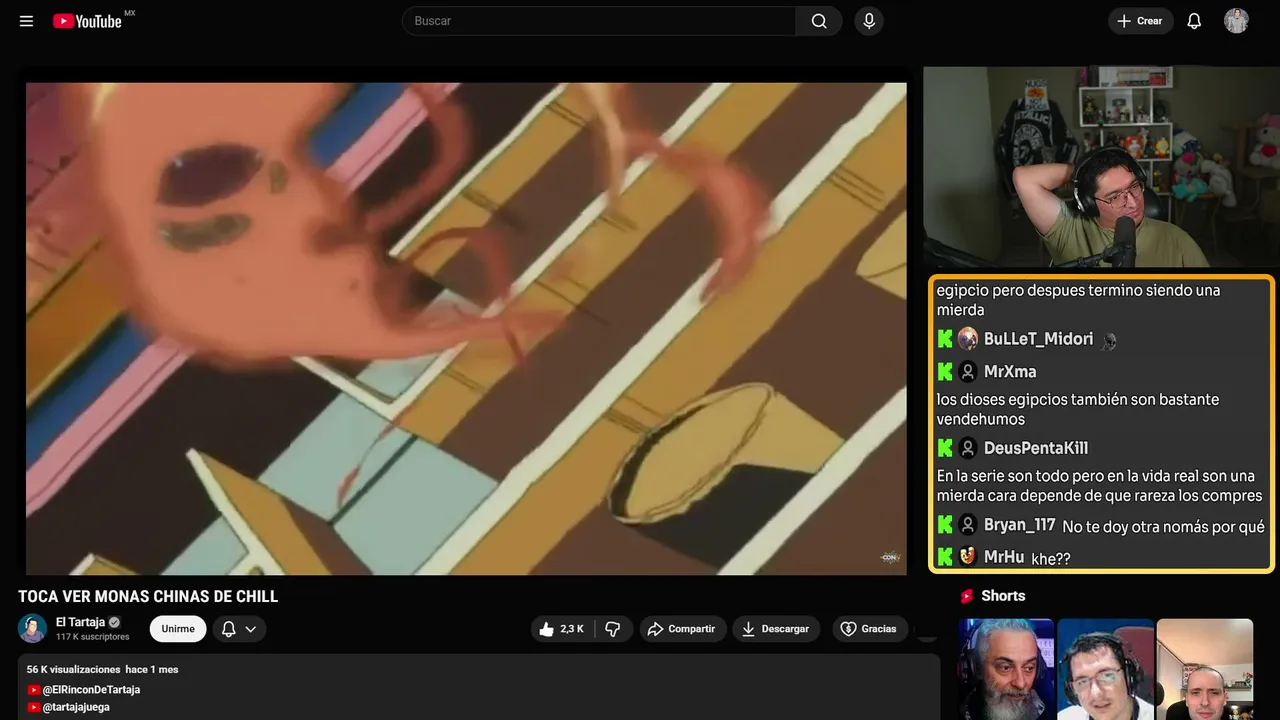Like the video with the thumbs up
The width and height of the screenshot is (1280, 720).
point(562,629)
